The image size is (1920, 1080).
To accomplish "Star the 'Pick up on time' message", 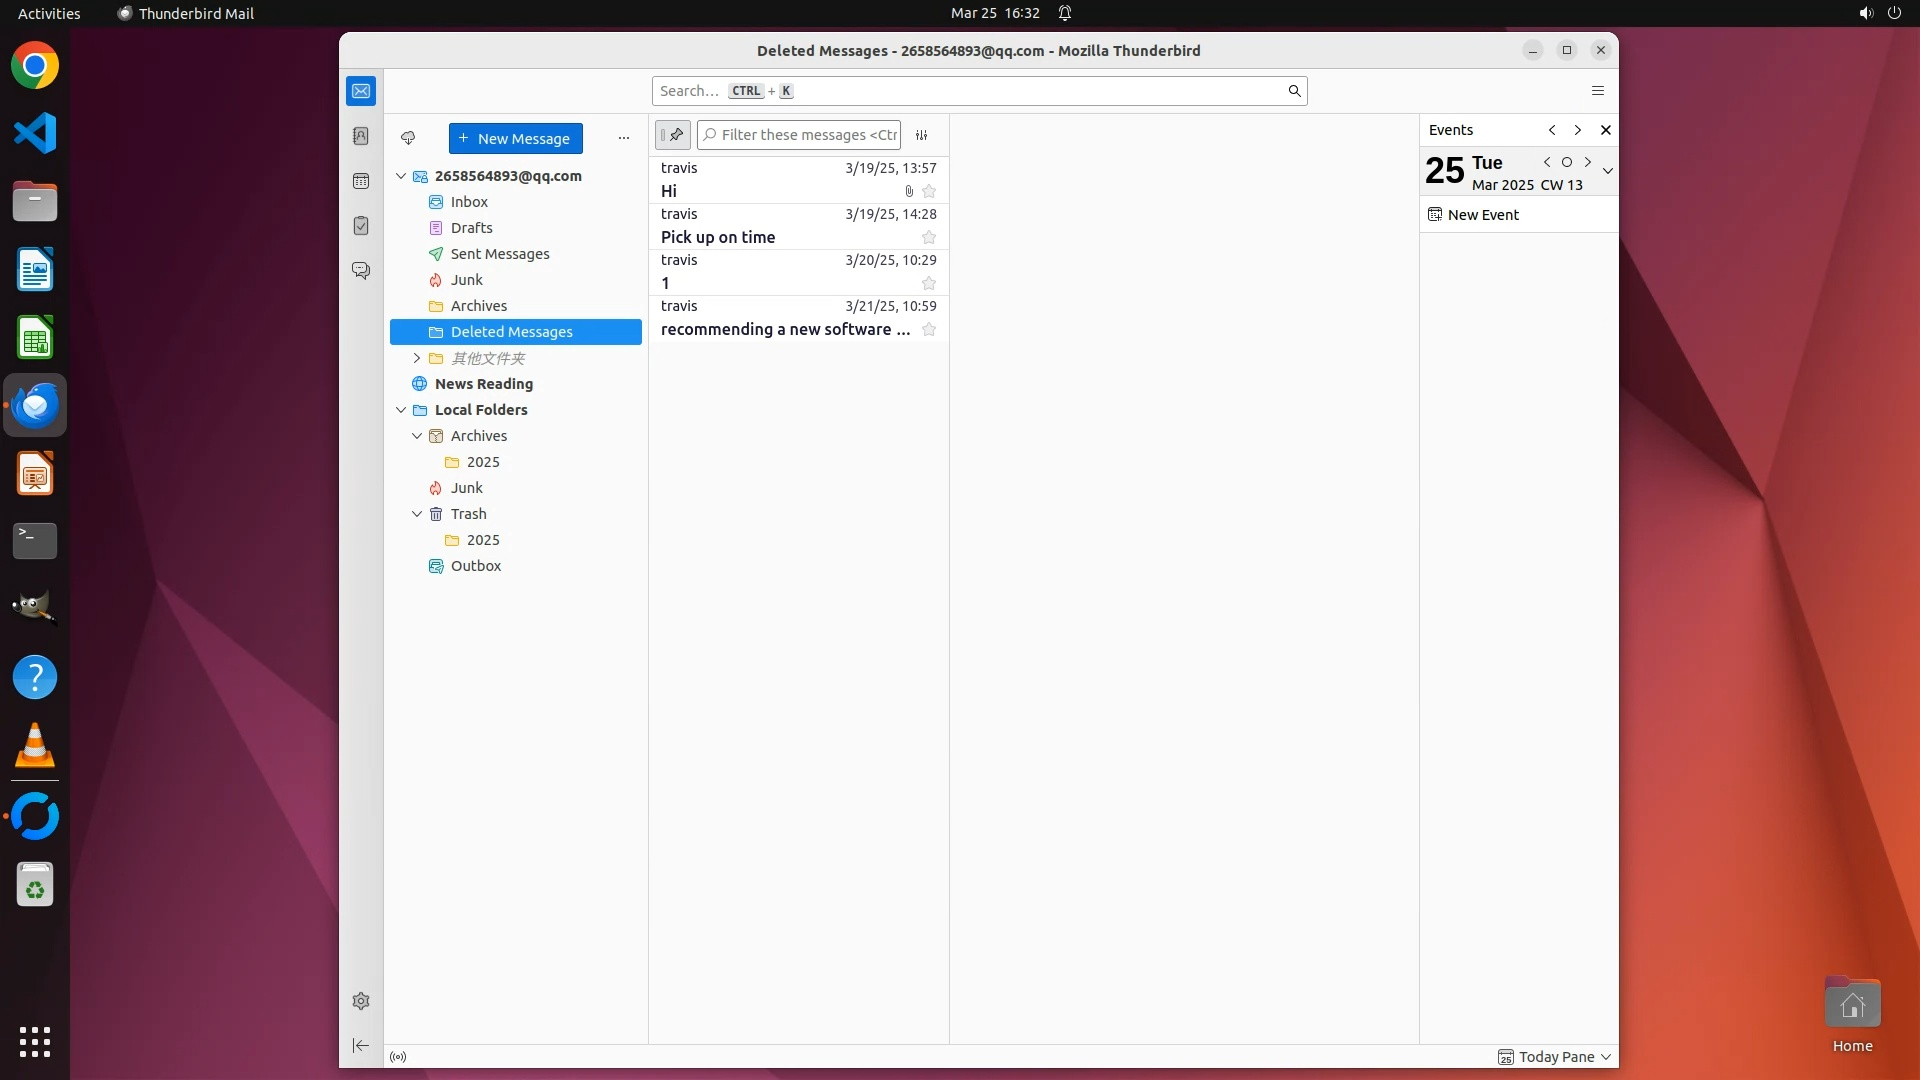I will tap(929, 238).
